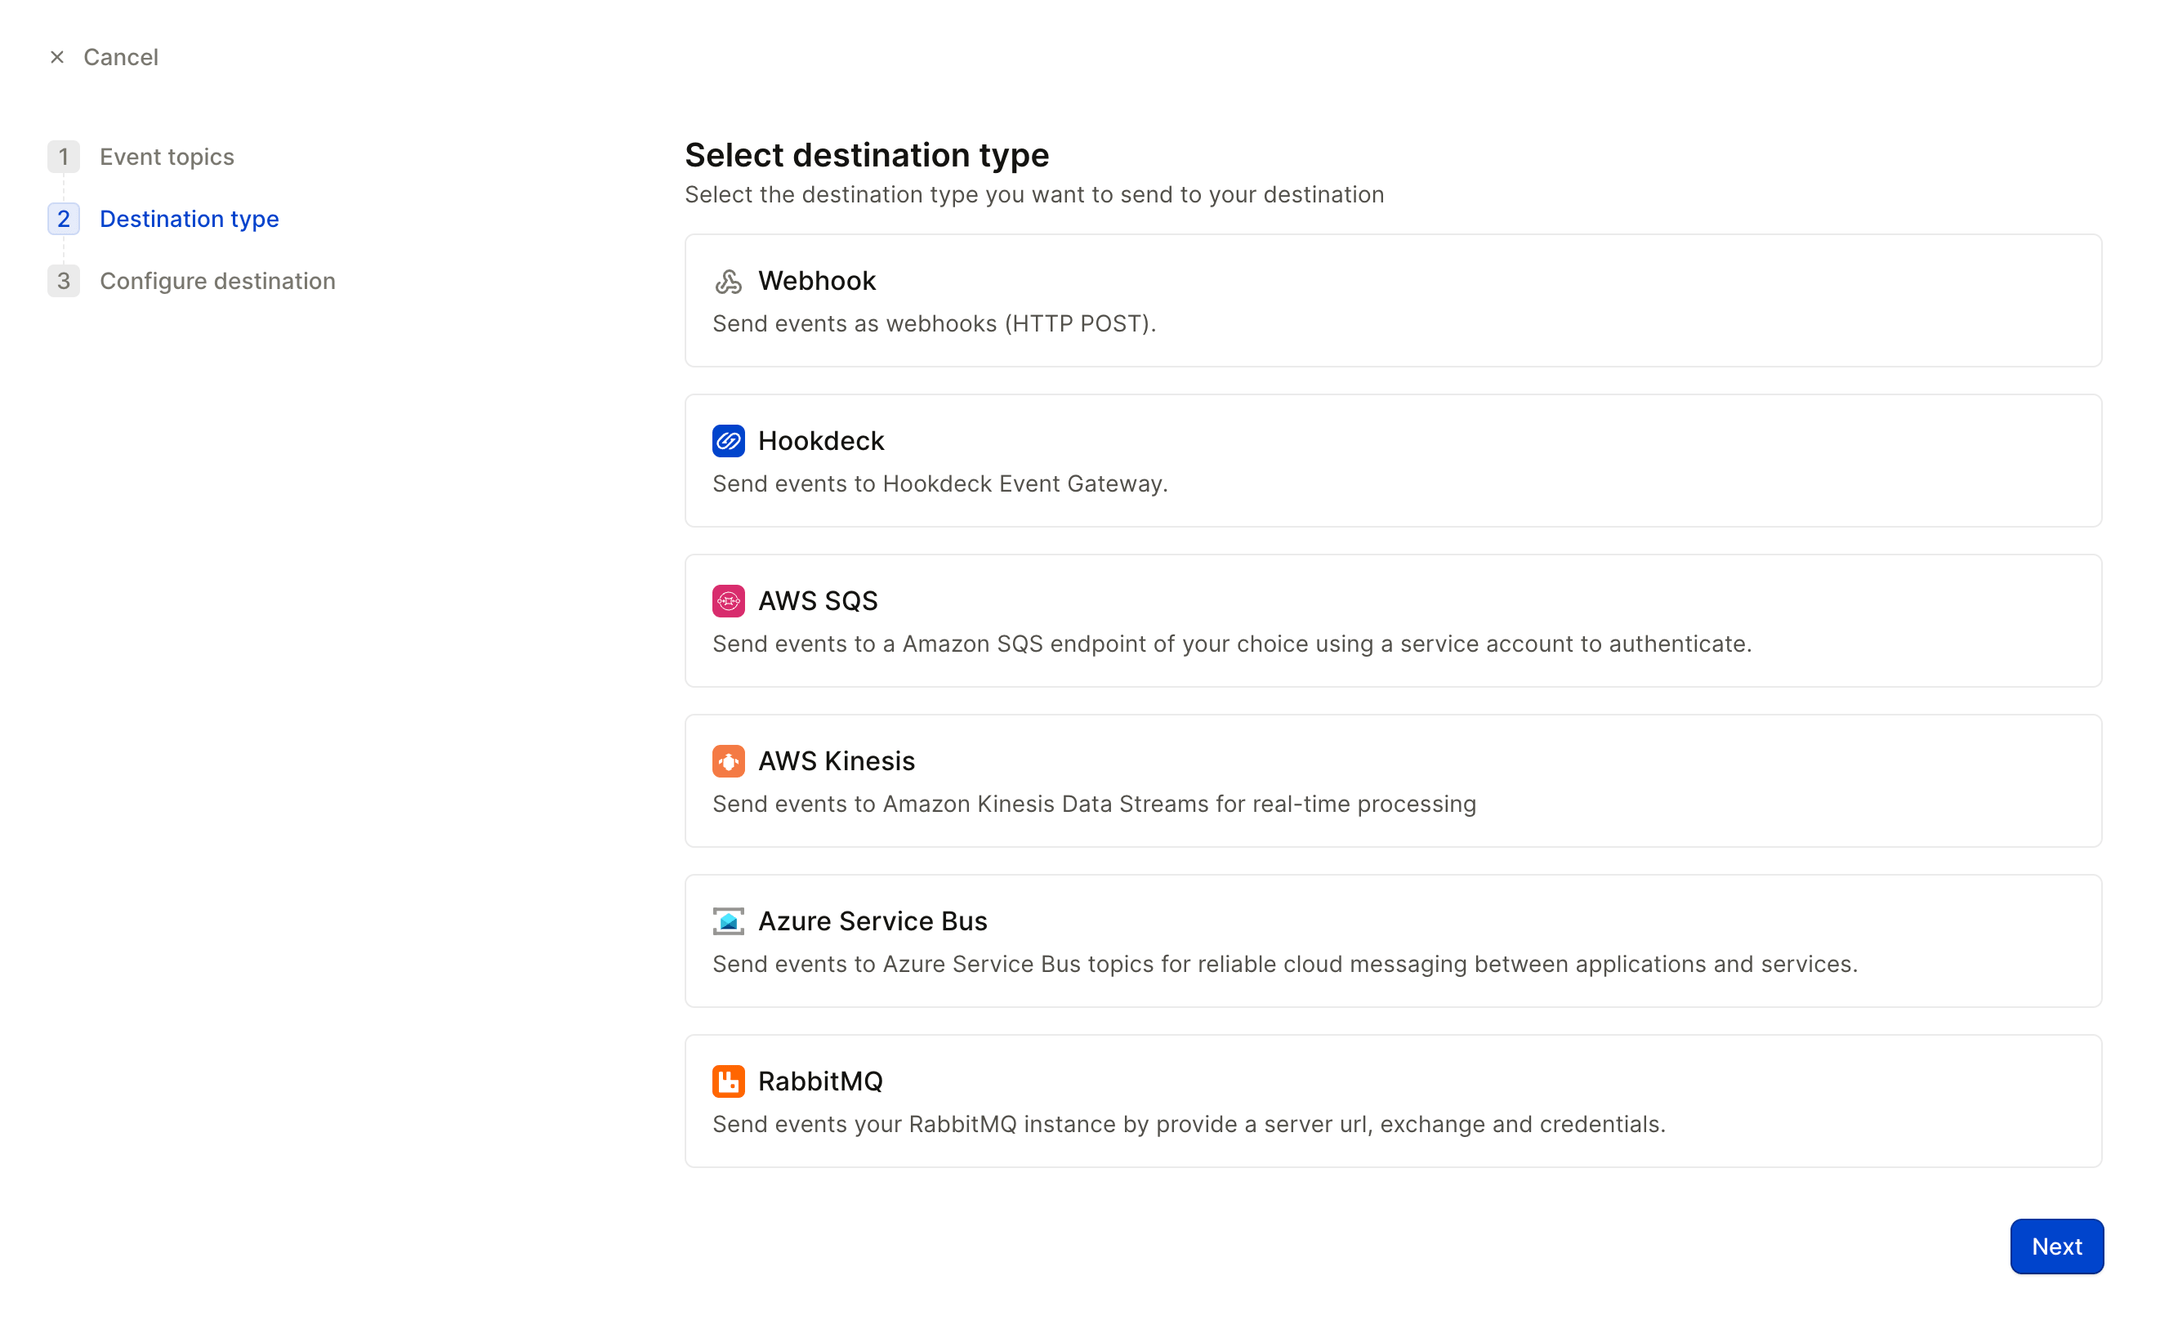The width and height of the screenshot is (2160, 1328).
Task: Click the Destination type step label
Action: pyautogui.click(x=189, y=218)
